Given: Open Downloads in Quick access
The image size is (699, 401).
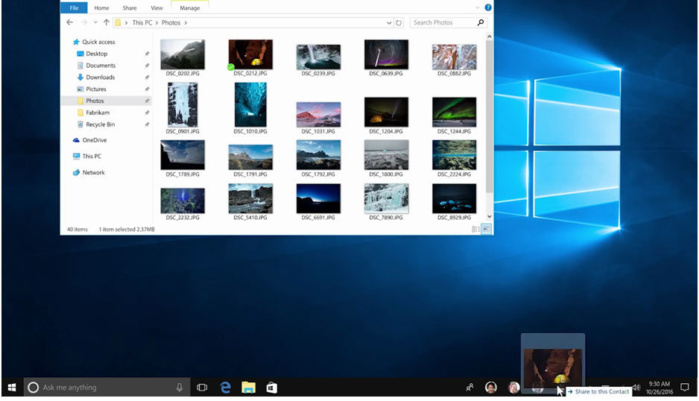Looking at the screenshot, I should point(96,77).
